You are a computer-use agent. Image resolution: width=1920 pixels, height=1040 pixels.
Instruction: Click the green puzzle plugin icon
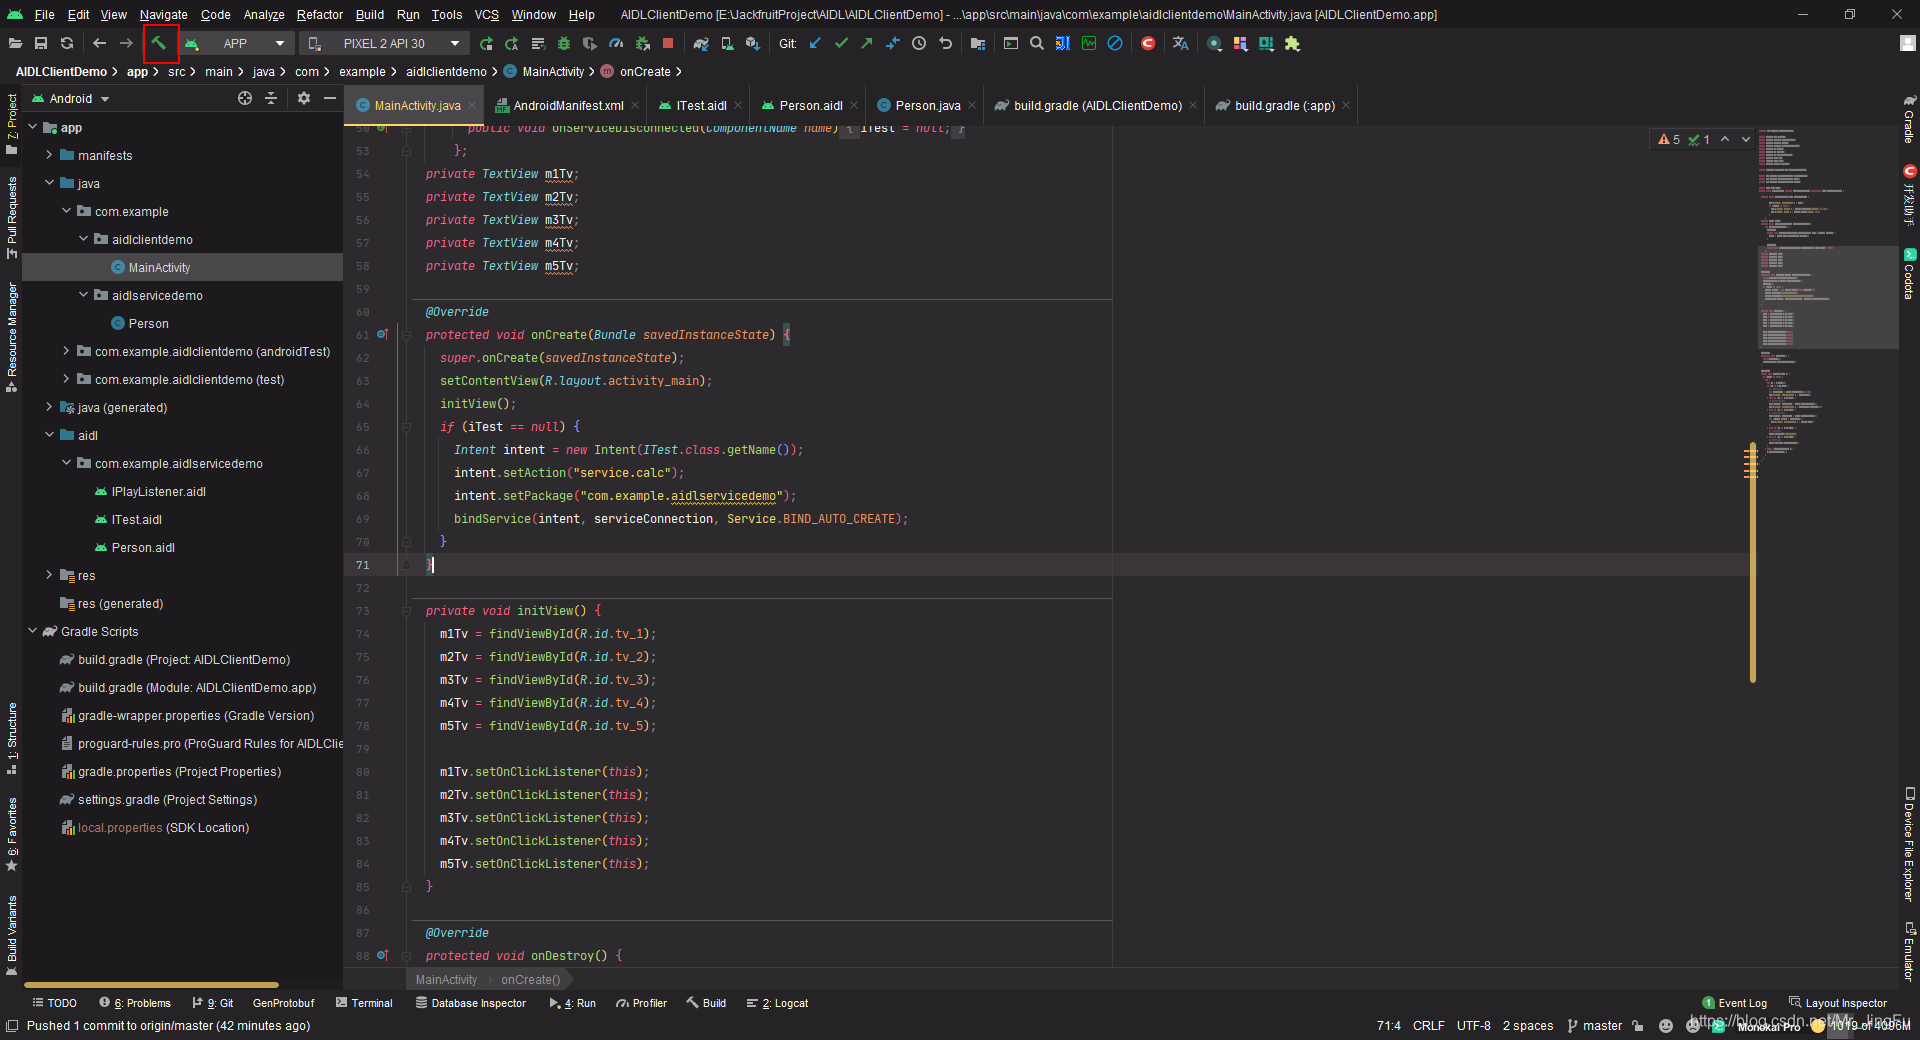[x=1292, y=43]
